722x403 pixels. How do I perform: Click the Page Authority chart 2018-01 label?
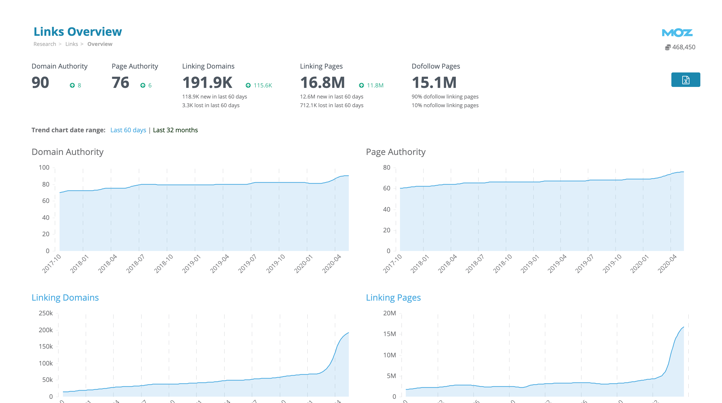[424, 264]
